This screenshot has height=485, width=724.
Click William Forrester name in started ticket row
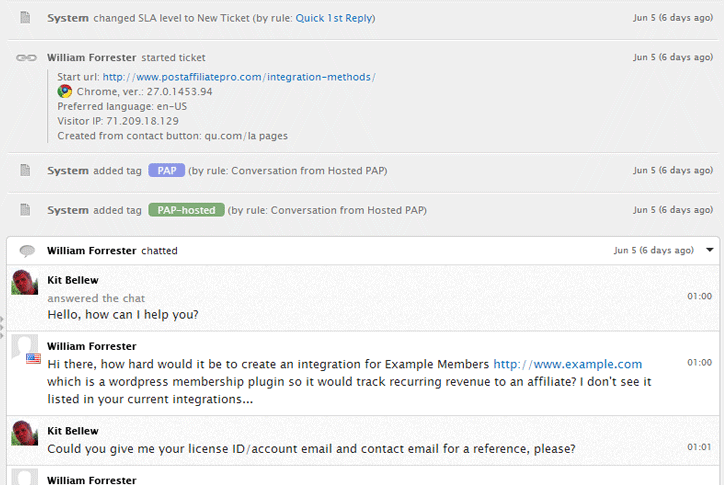tap(91, 58)
